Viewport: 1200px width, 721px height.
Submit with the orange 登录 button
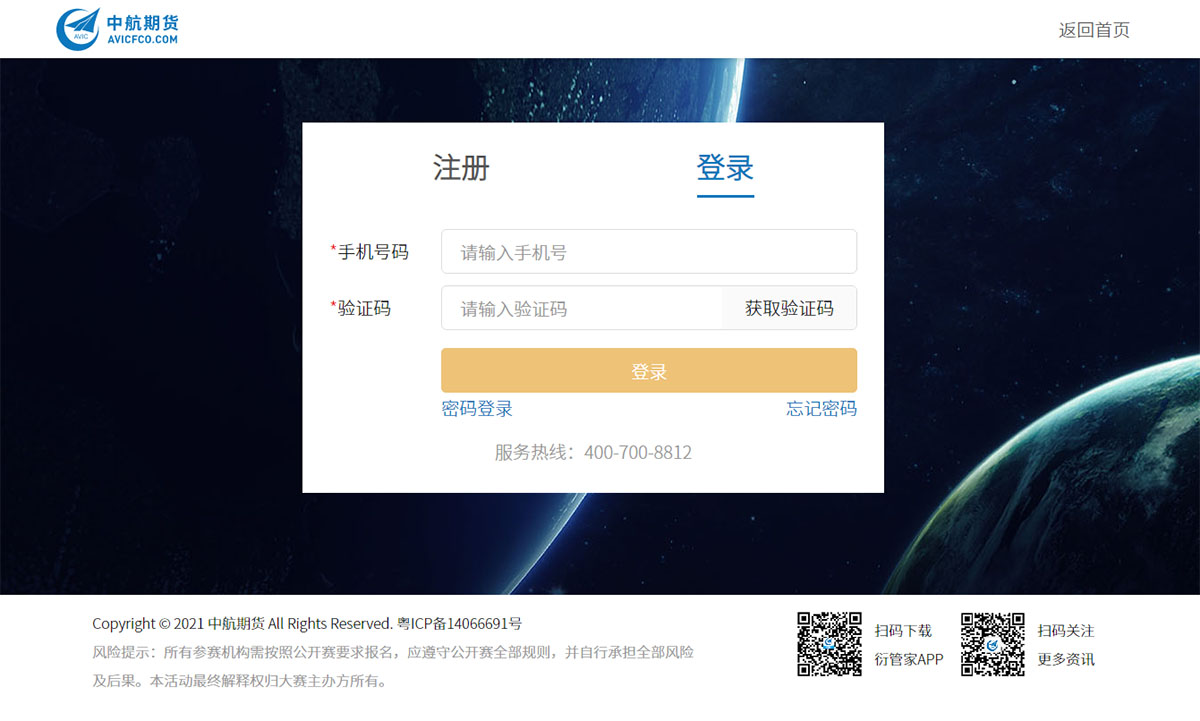click(649, 371)
